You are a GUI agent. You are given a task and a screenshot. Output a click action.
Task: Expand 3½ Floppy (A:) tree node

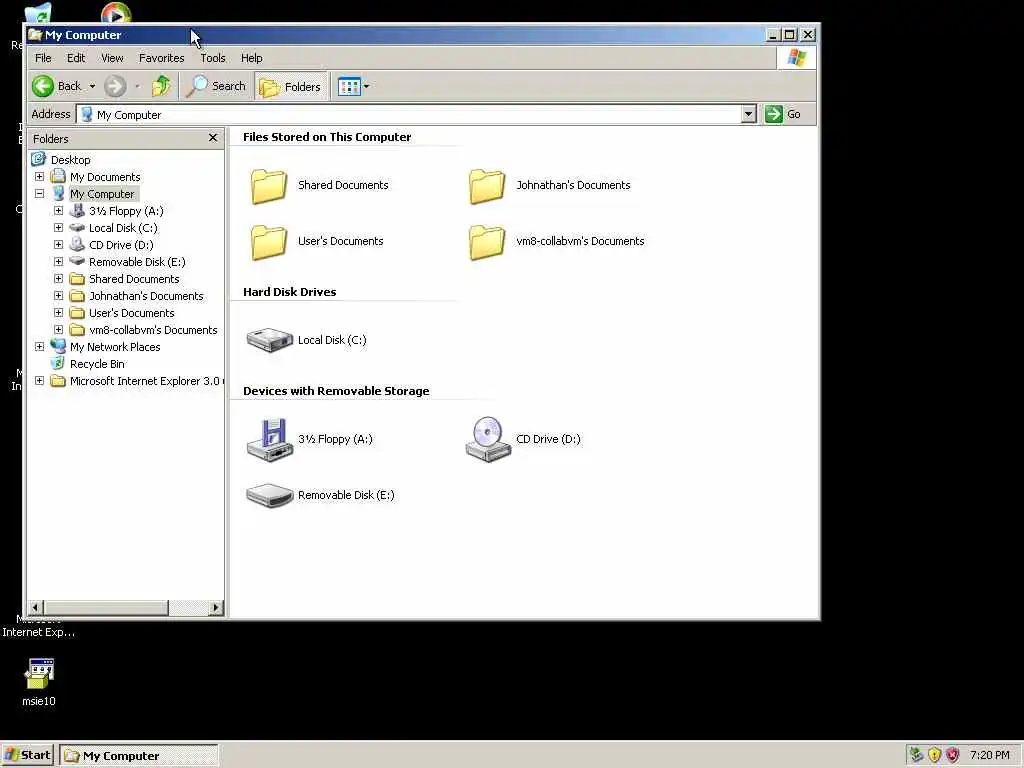[x=58, y=211]
